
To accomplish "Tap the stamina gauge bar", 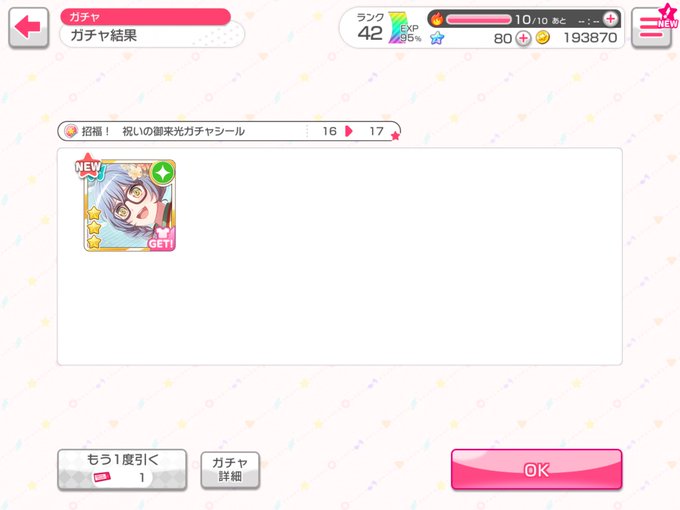I will coord(479,19).
